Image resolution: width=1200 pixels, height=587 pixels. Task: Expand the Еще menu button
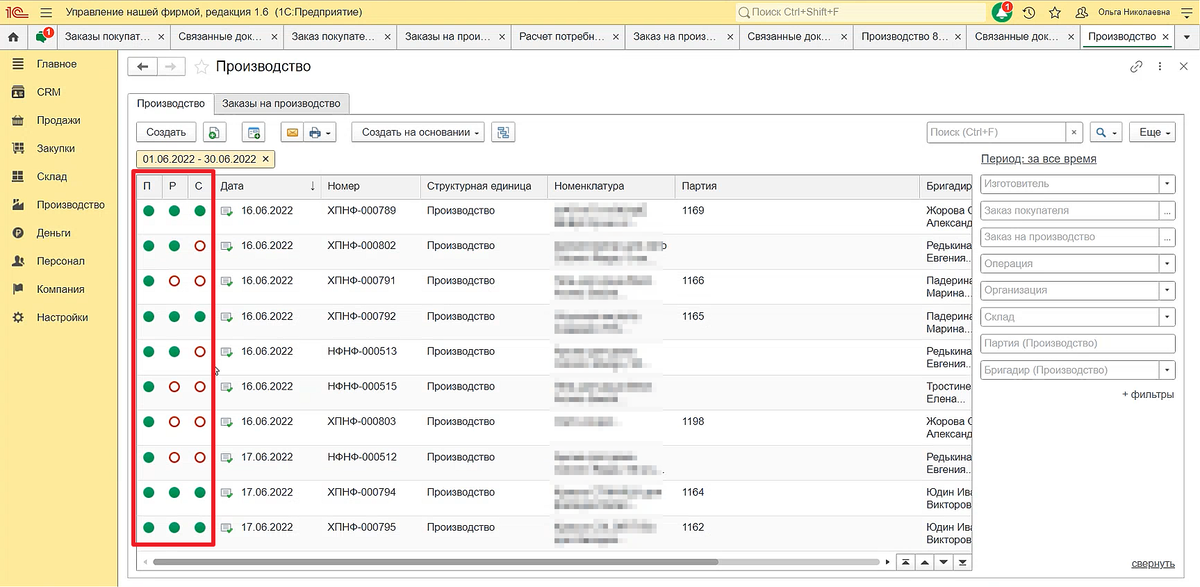(x=1151, y=132)
